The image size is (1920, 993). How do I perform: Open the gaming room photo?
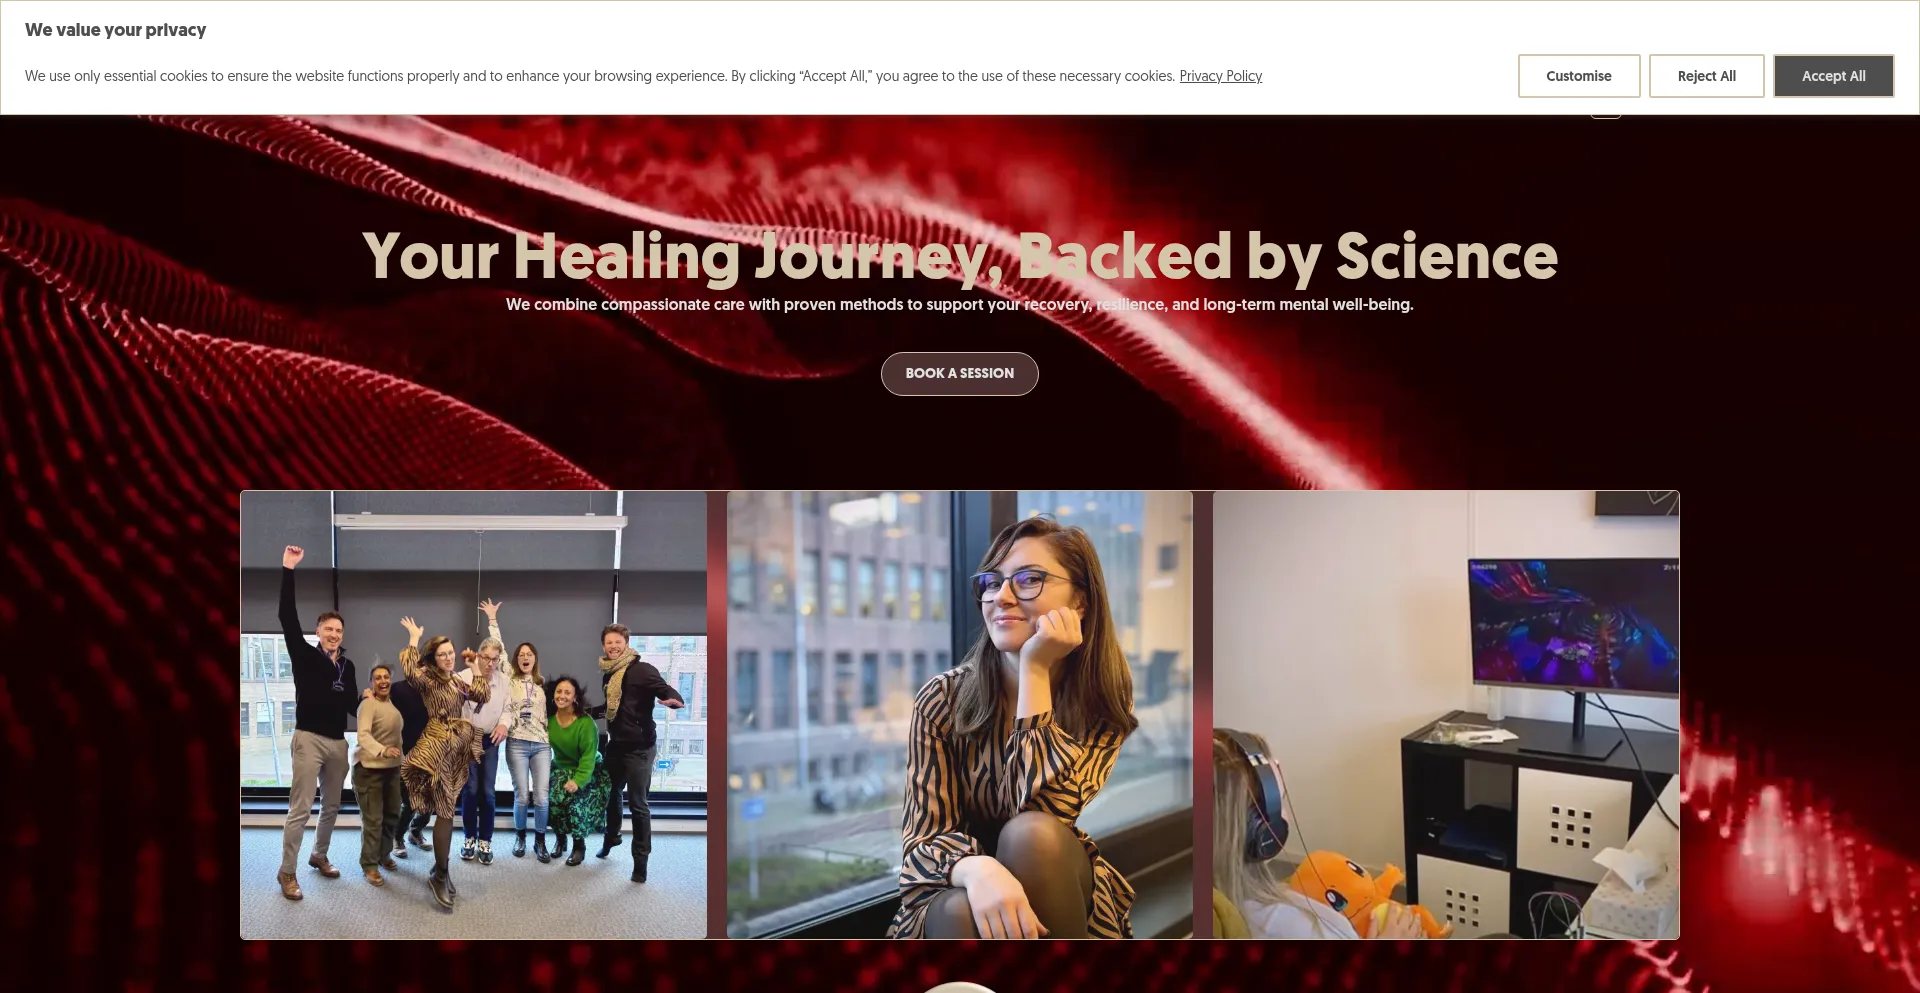(x=1445, y=714)
